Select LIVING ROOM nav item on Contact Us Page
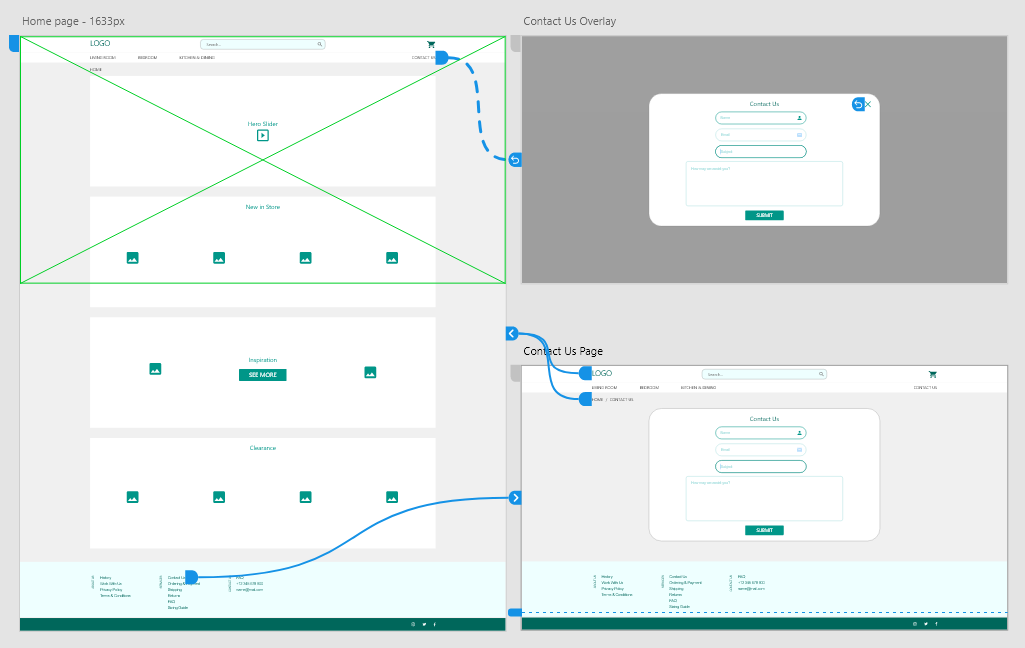 604,388
